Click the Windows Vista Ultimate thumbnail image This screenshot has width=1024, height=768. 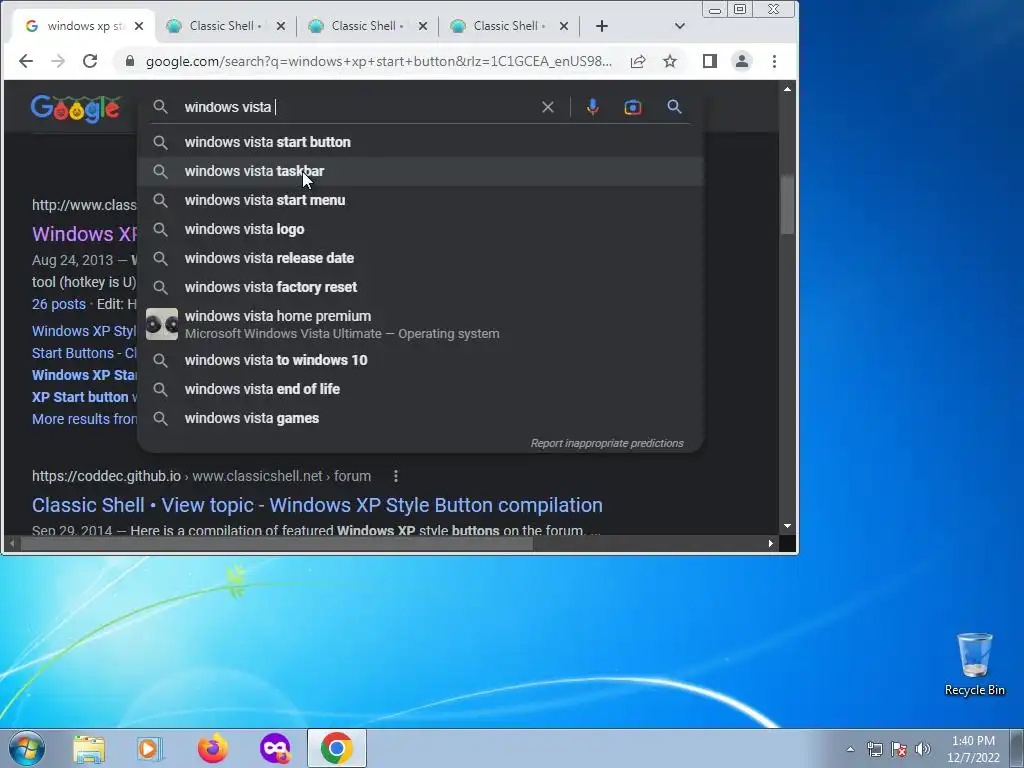pyautogui.click(x=161, y=324)
